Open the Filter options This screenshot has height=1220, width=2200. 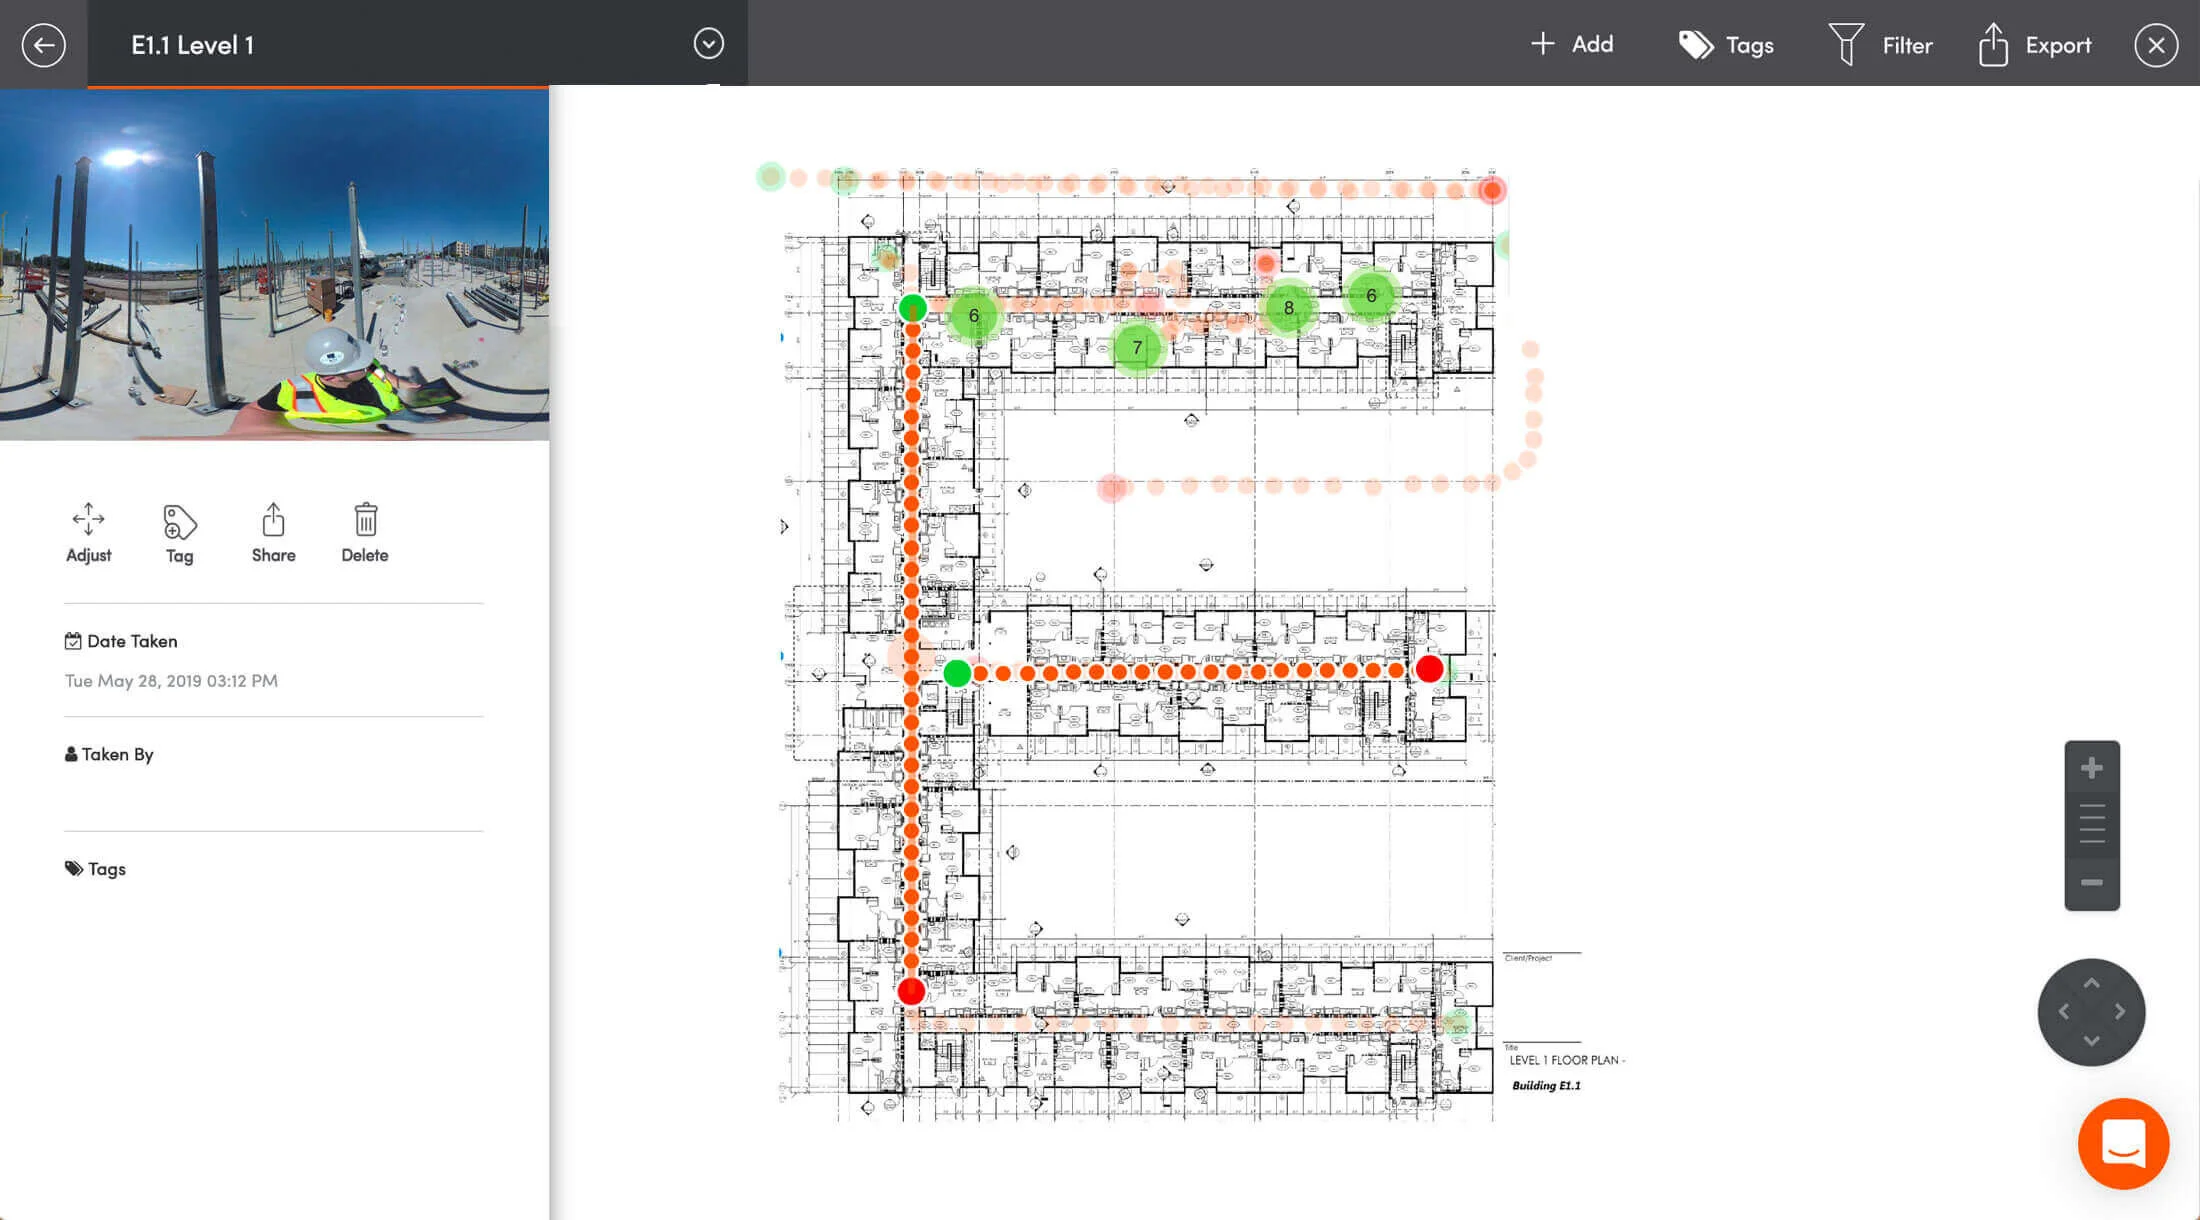[x=1881, y=44]
